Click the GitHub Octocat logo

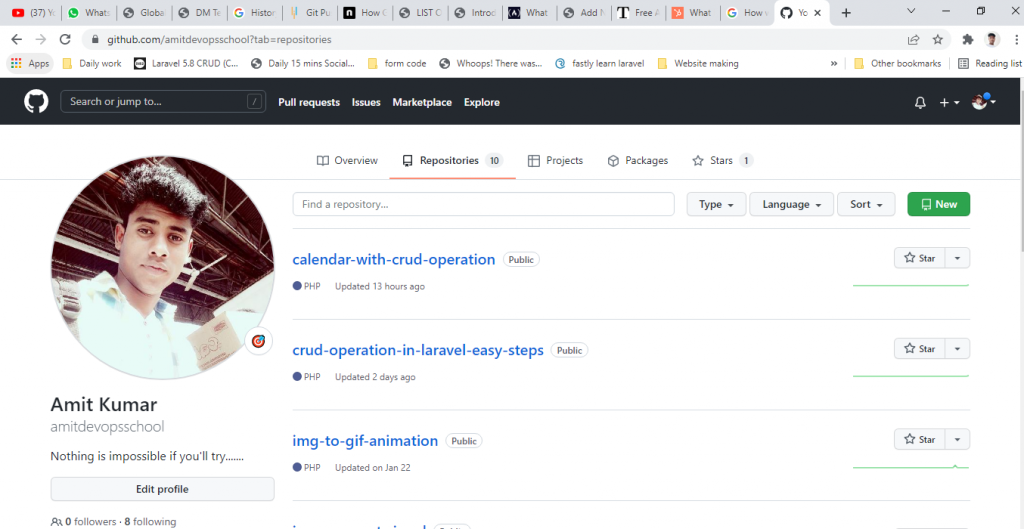(36, 102)
